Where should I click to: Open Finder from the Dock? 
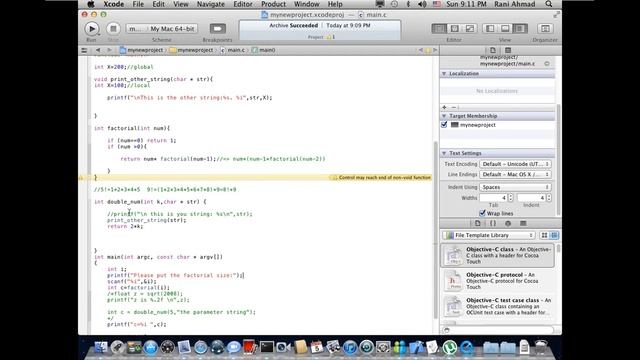pyautogui.click(x=101, y=347)
